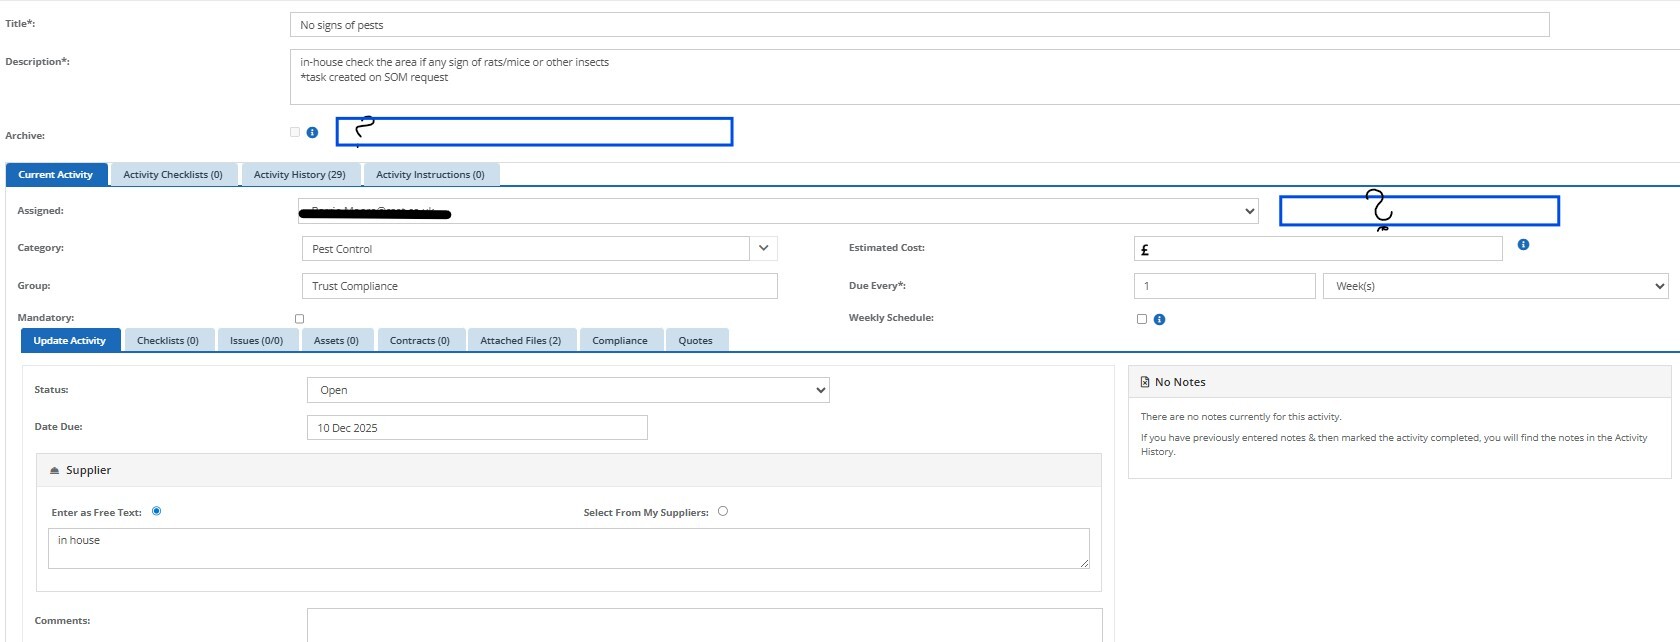The image size is (1680, 642).
Task: Switch to the Activity History (29) tab
Action: click(299, 175)
